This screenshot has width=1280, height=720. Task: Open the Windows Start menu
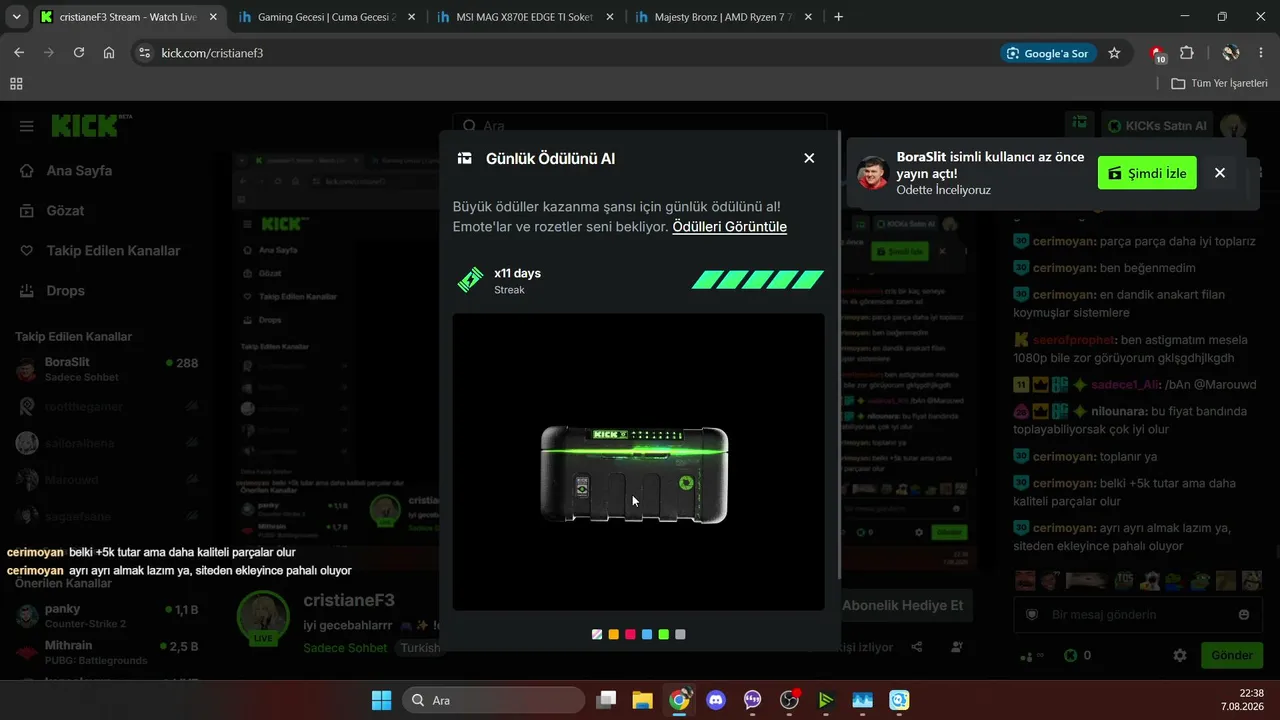tap(381, 700)
